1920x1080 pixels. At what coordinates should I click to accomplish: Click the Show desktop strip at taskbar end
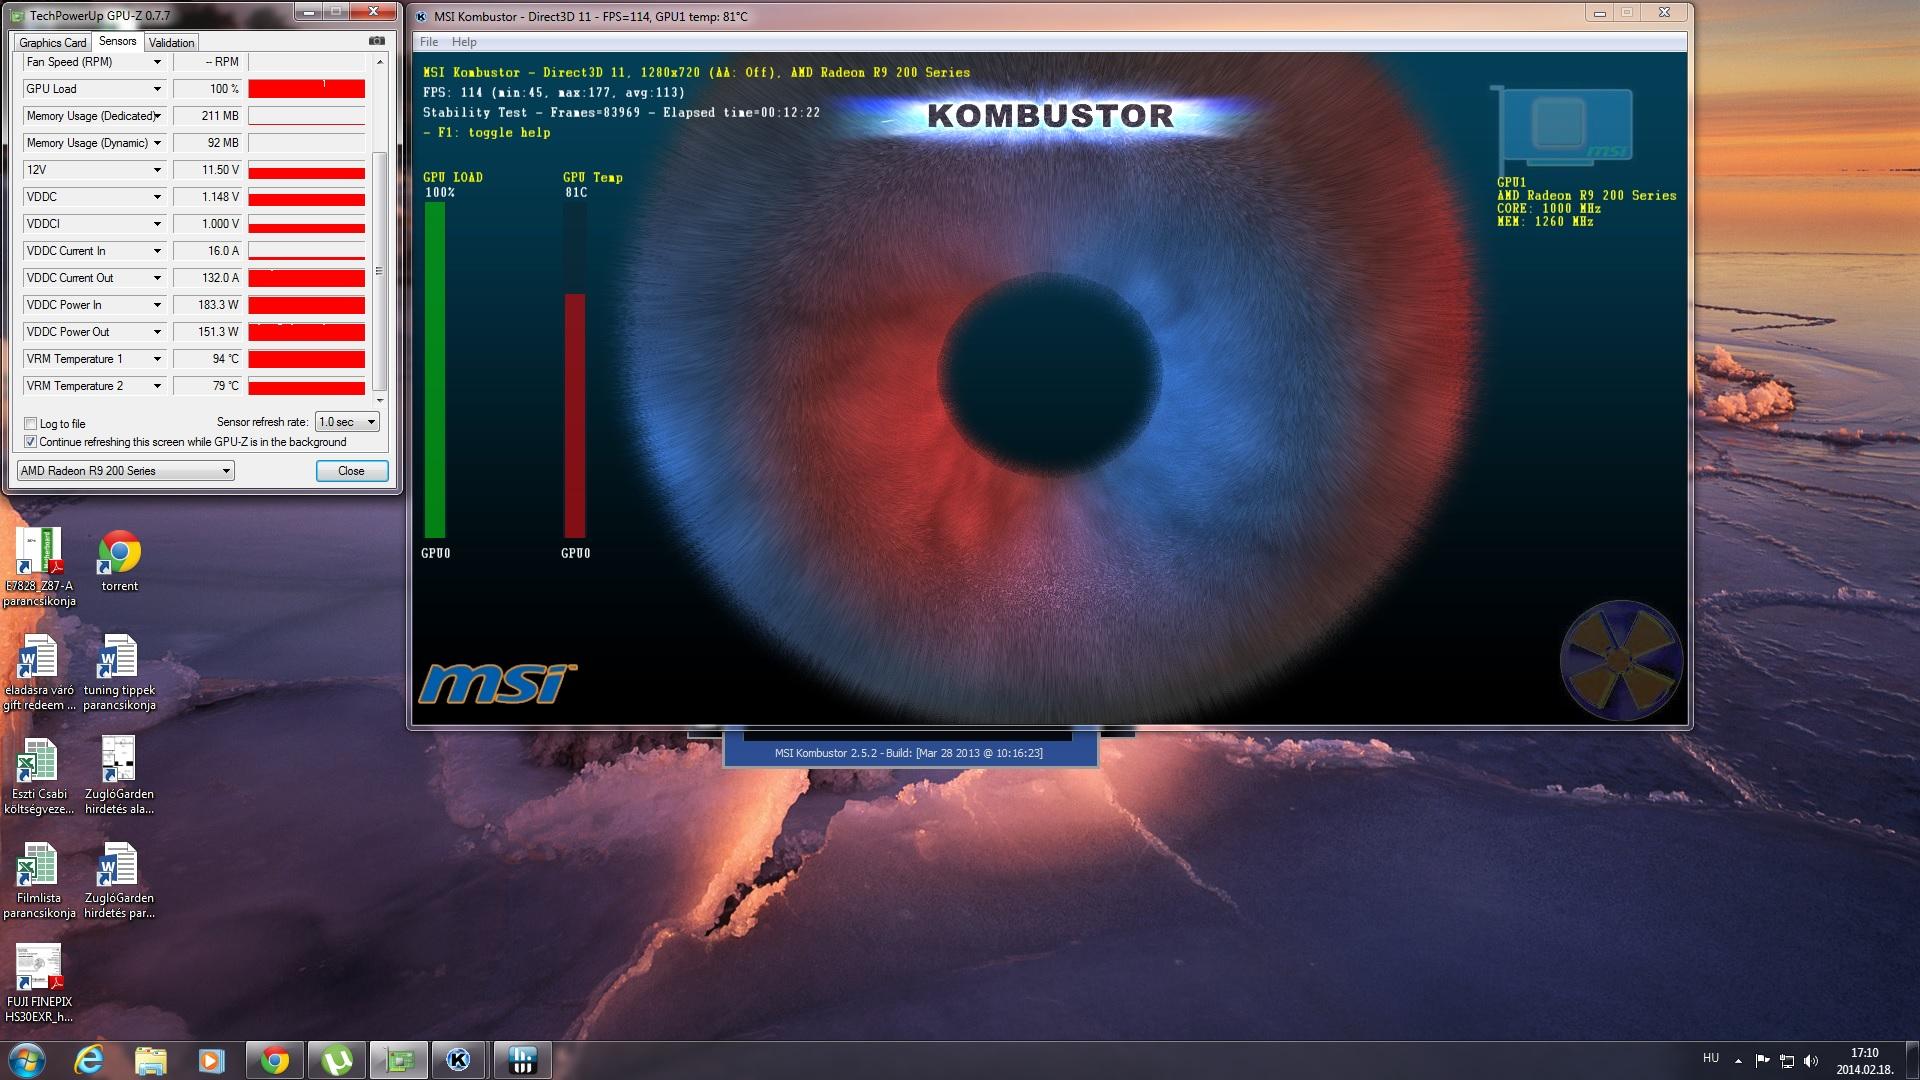(x=1912, y=1060)
